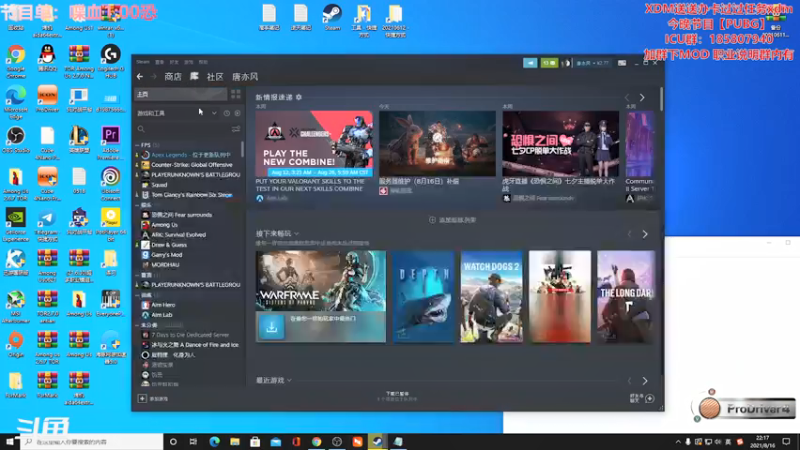Expand the Play Next shelf dropdown
This screenshot has height=450, width=800.
point(296,234)
